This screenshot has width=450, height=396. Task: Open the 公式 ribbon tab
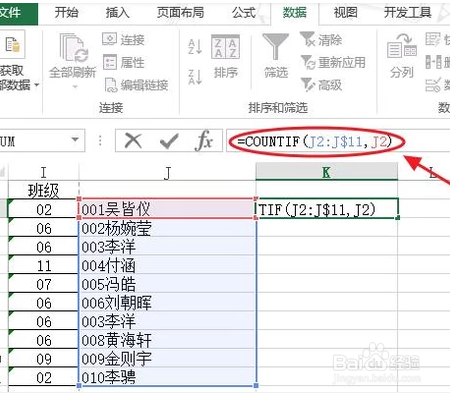tap(244, 13)
